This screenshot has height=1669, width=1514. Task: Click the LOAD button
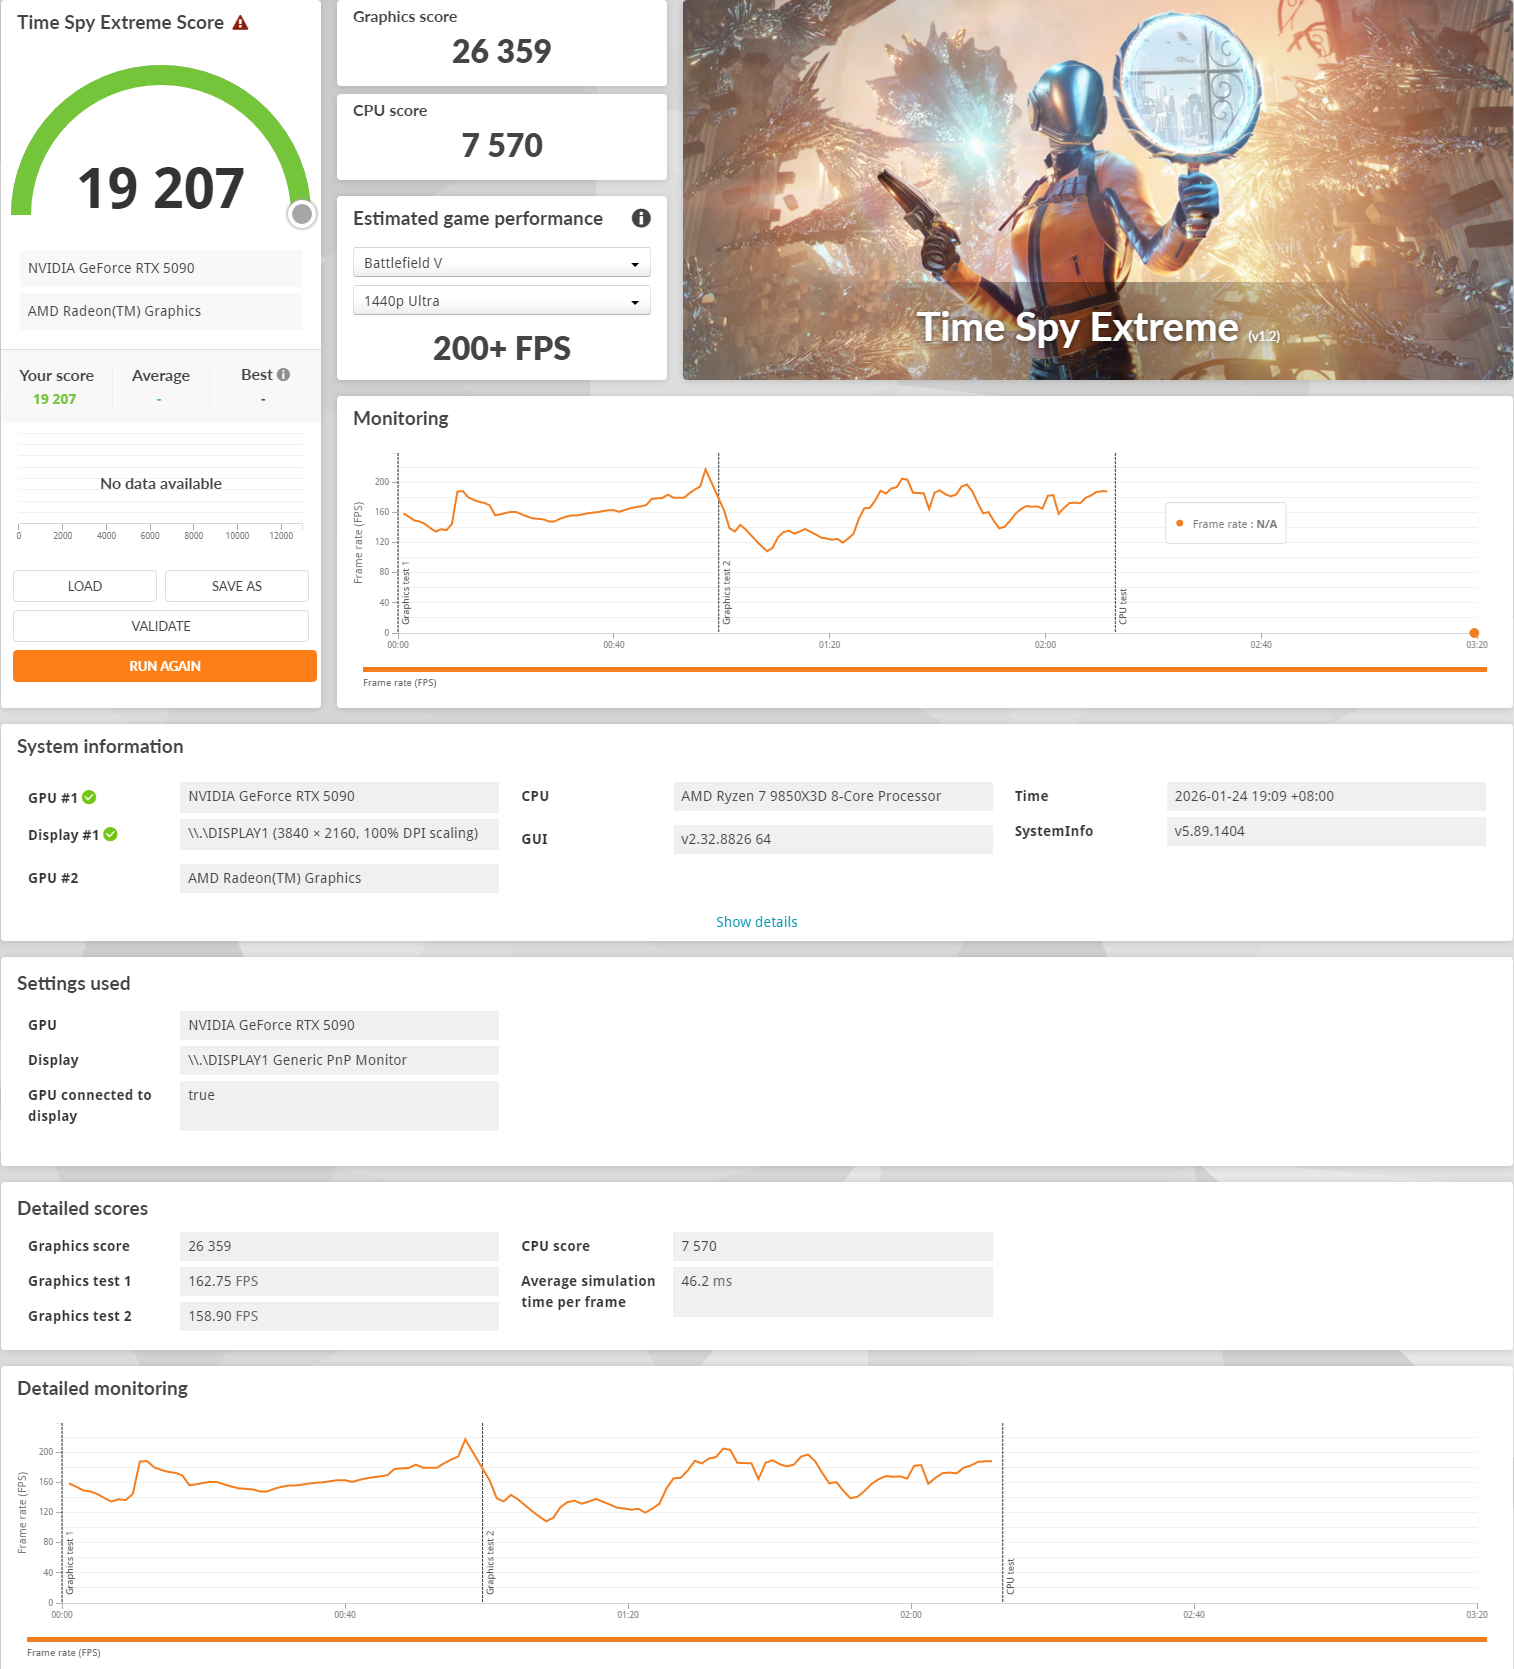pyautogui.click(x=85, y=586)
